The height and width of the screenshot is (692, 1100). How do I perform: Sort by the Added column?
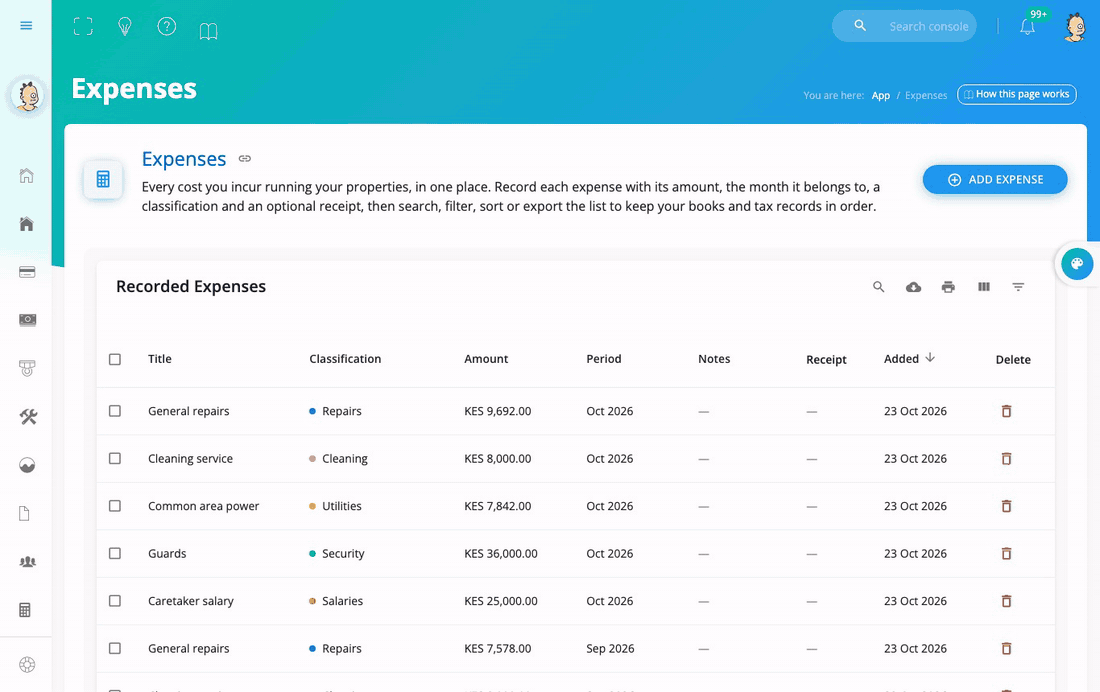[x=909, y=359]
